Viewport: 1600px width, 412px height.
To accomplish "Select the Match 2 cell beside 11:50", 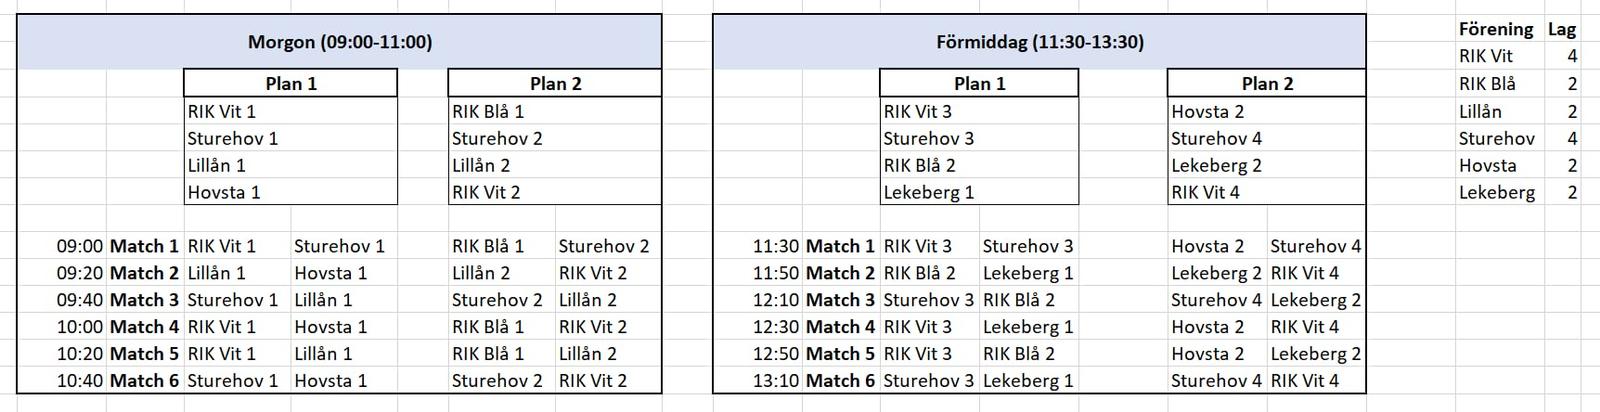I will pos(840,273).
